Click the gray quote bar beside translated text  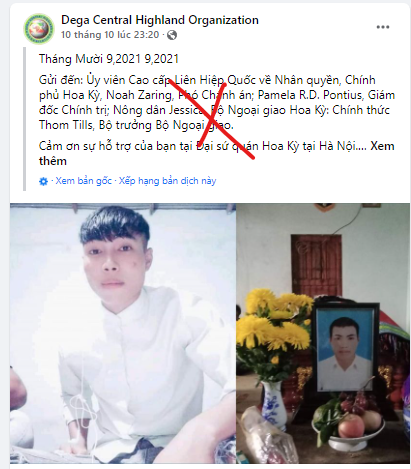click(24, 119)
